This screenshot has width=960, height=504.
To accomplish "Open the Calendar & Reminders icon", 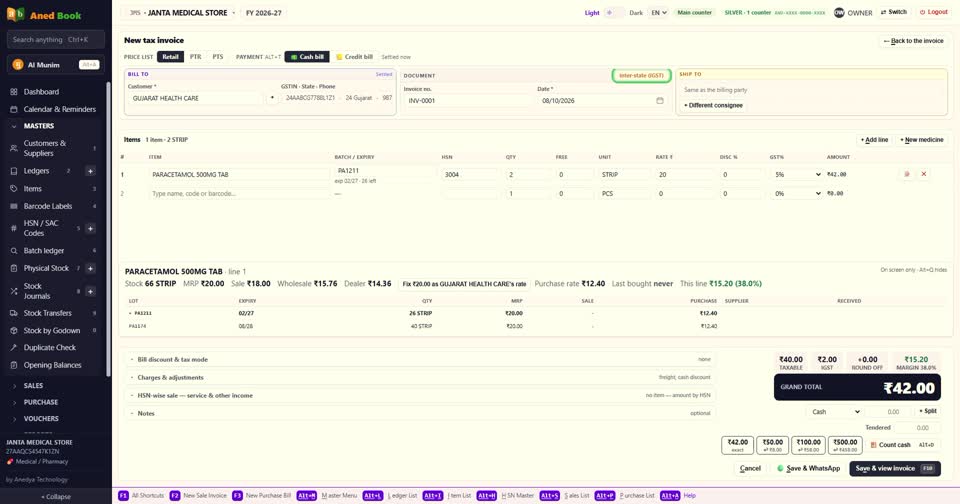I will [x=13, y=109].
